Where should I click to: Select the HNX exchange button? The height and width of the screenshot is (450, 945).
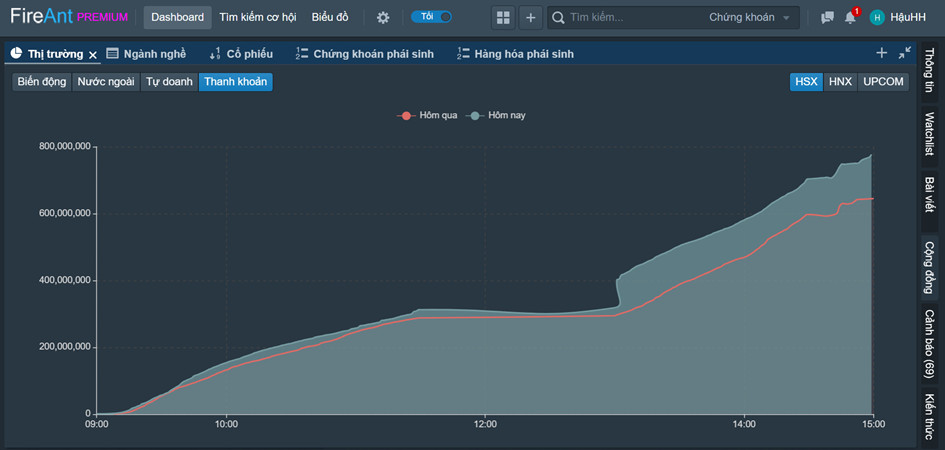click(840, 82)
